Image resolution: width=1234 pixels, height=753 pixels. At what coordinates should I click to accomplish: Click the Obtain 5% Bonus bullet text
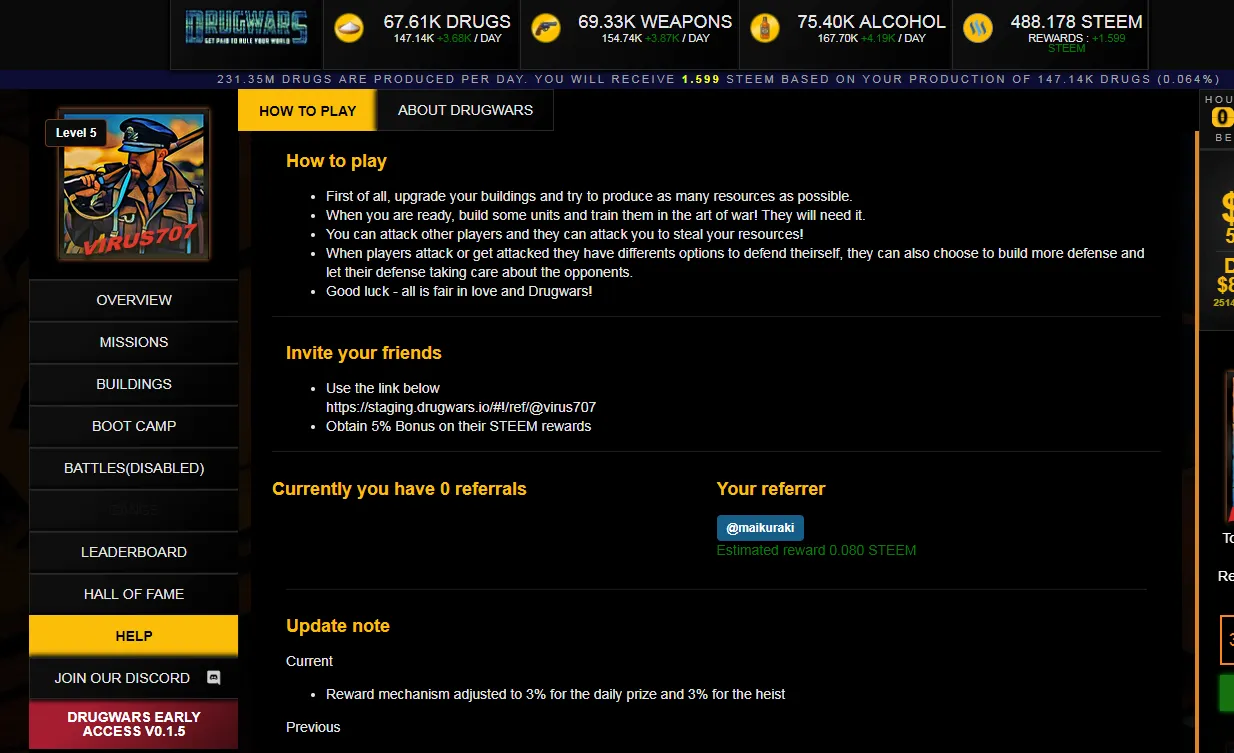click(458, 426)
